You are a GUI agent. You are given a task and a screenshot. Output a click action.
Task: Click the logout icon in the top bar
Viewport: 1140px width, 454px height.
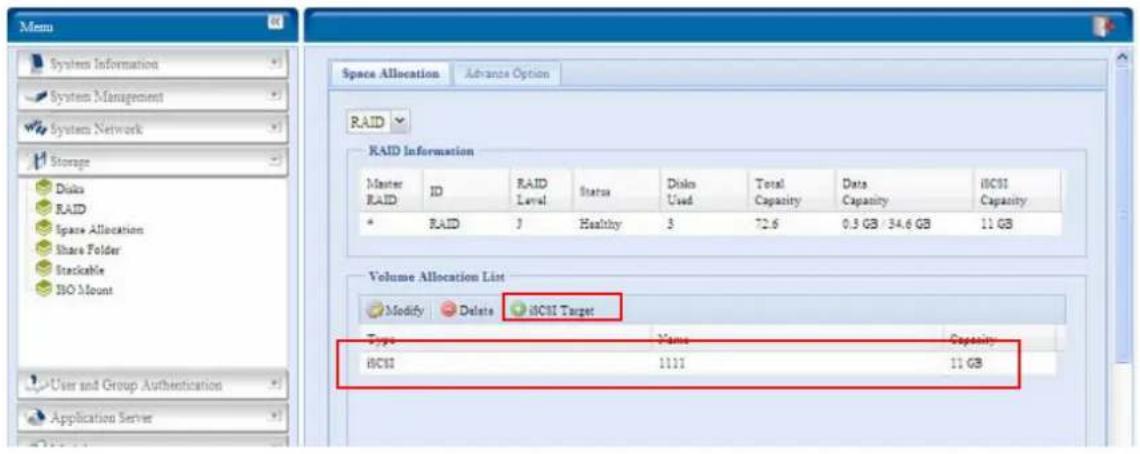(1103, 26)
